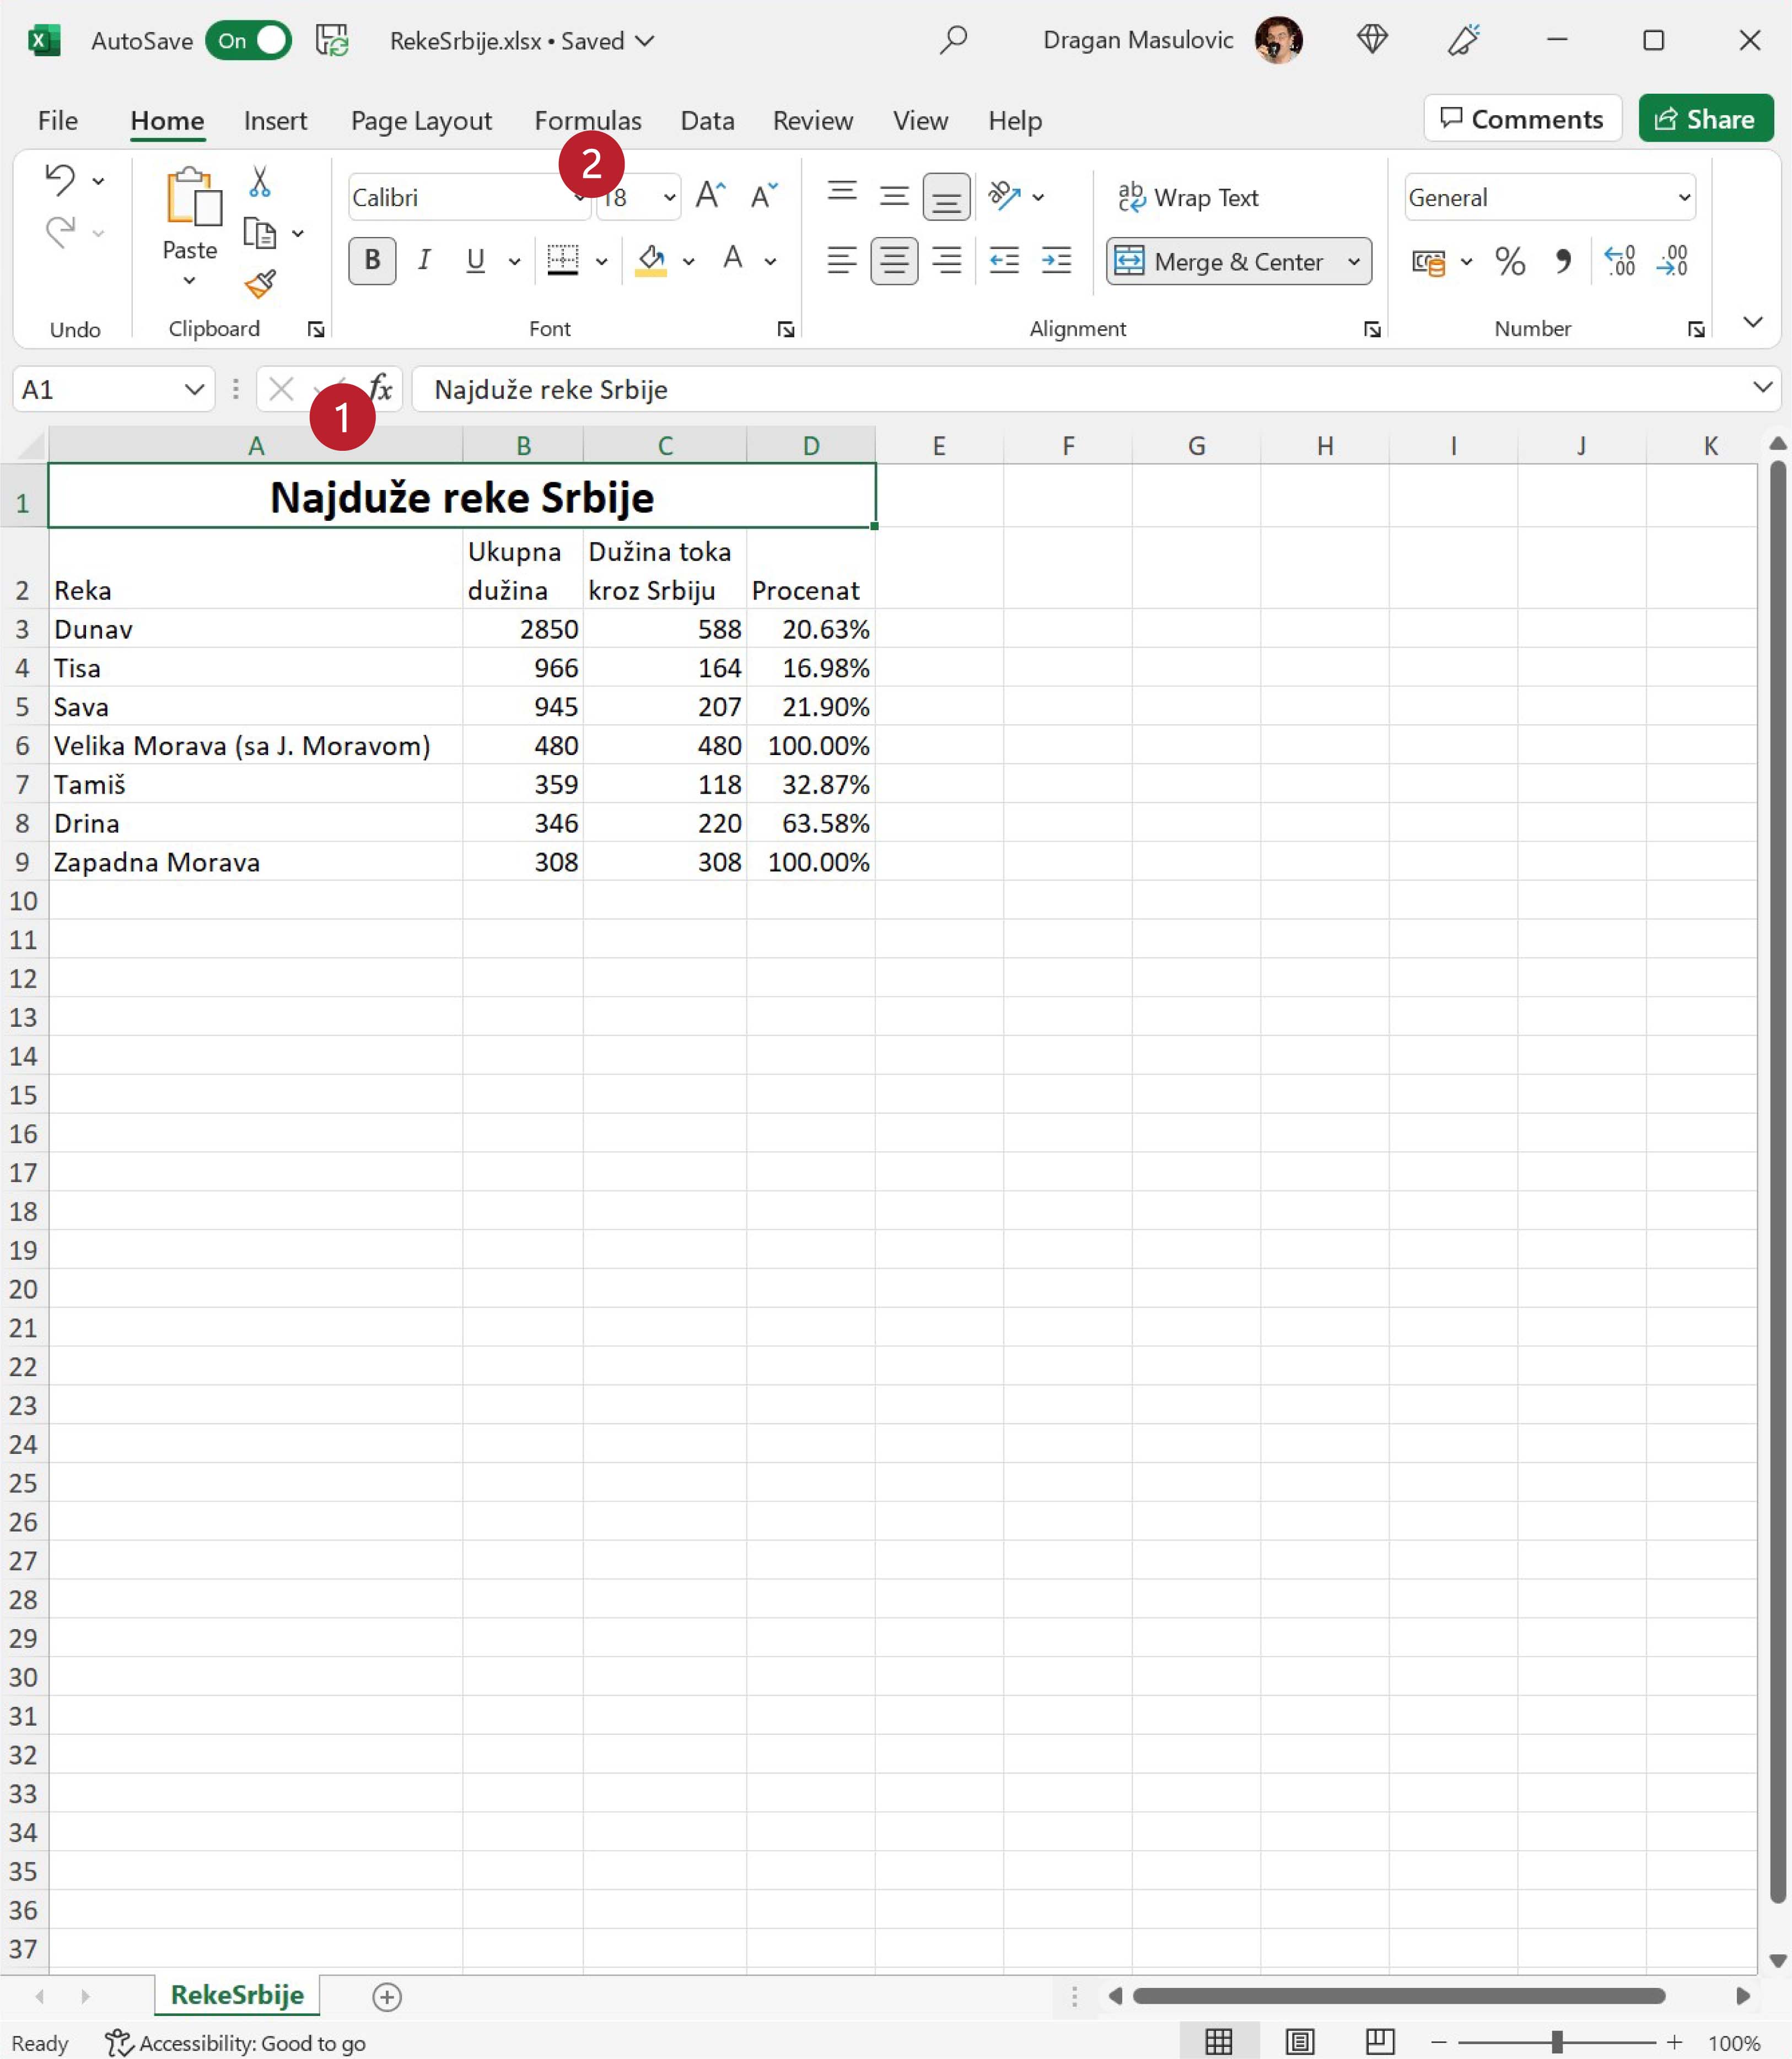Viewport: 1792px width, 2059px height.
Task: Click the Increase Indent icon
Action: (1056, 261)
